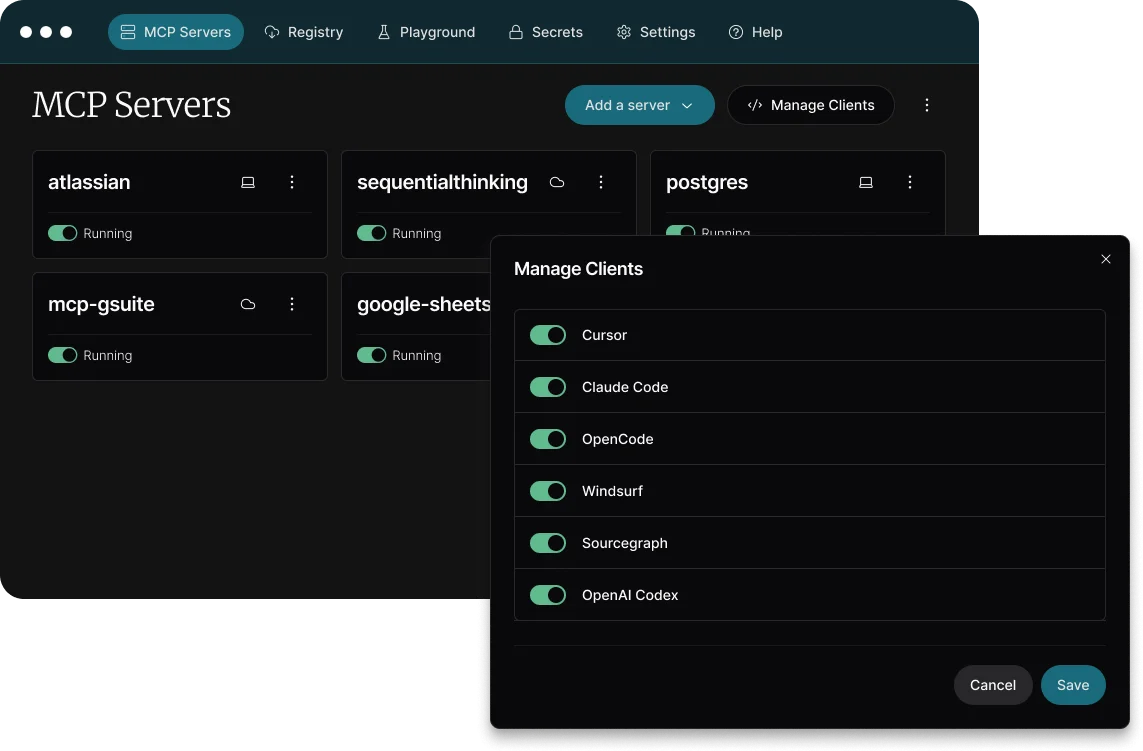
Task: Cancel the Manage Clients dialog
Action: tap(992, 685)
